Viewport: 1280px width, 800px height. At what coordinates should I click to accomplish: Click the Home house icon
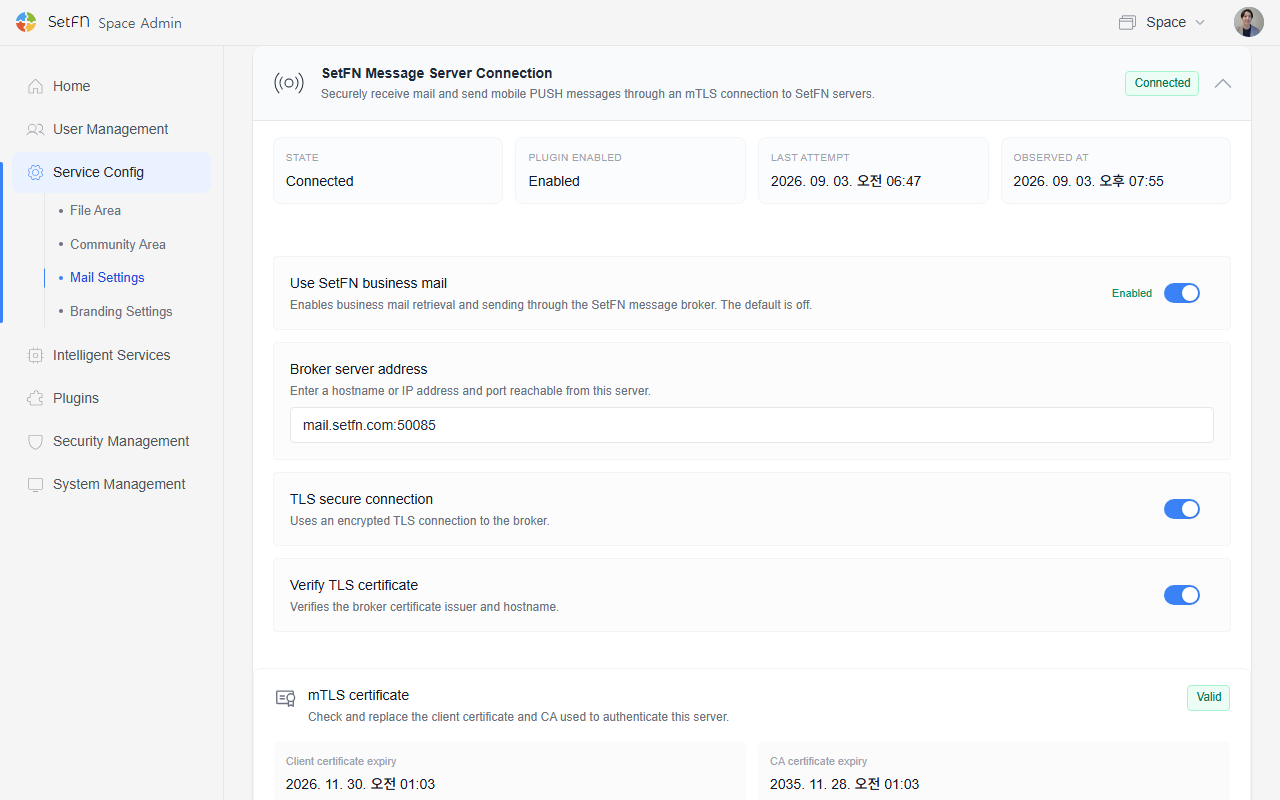36,86
